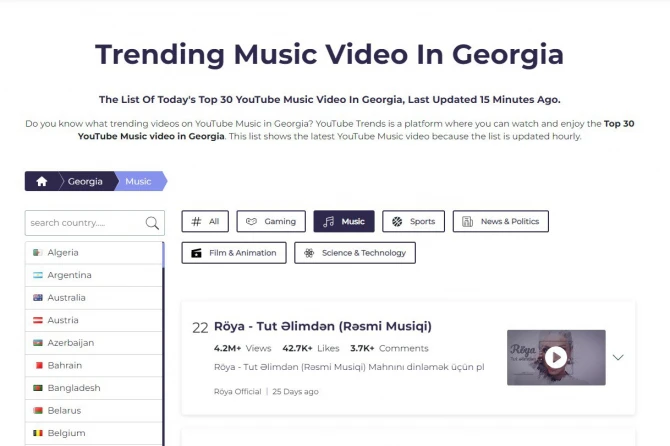
Task: Select Algeria from country list
Action: [x=94, y=252]
